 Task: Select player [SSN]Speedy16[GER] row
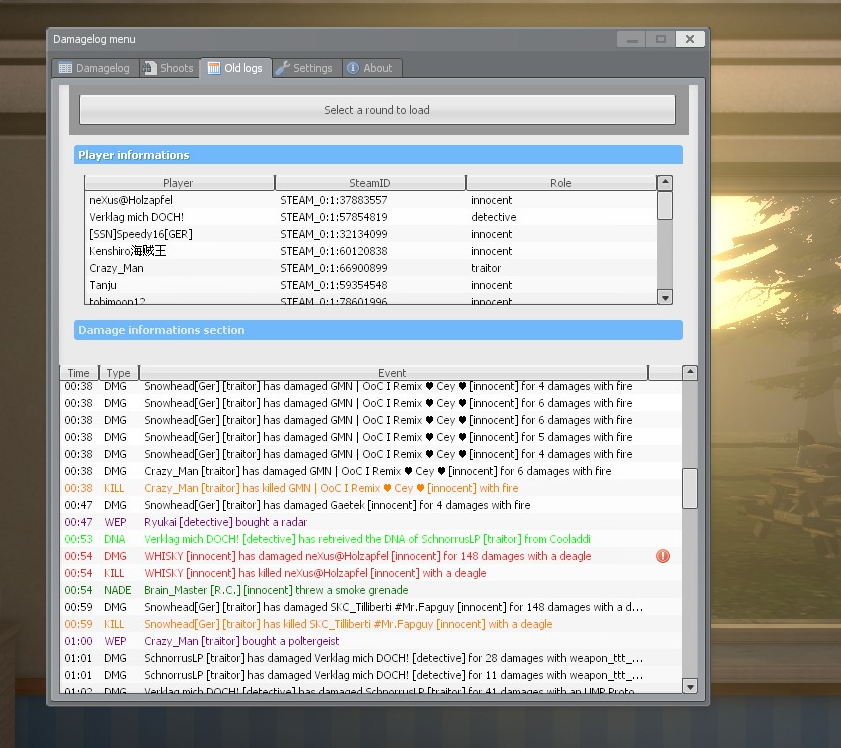370,234
